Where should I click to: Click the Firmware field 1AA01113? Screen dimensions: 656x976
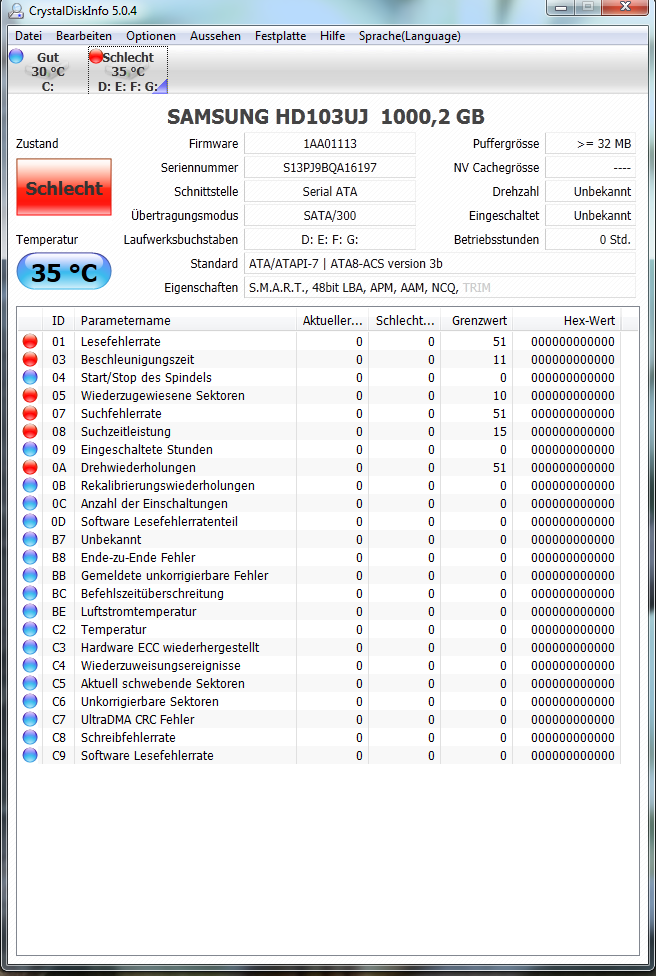pyautogui.click(x=330, y=144)
